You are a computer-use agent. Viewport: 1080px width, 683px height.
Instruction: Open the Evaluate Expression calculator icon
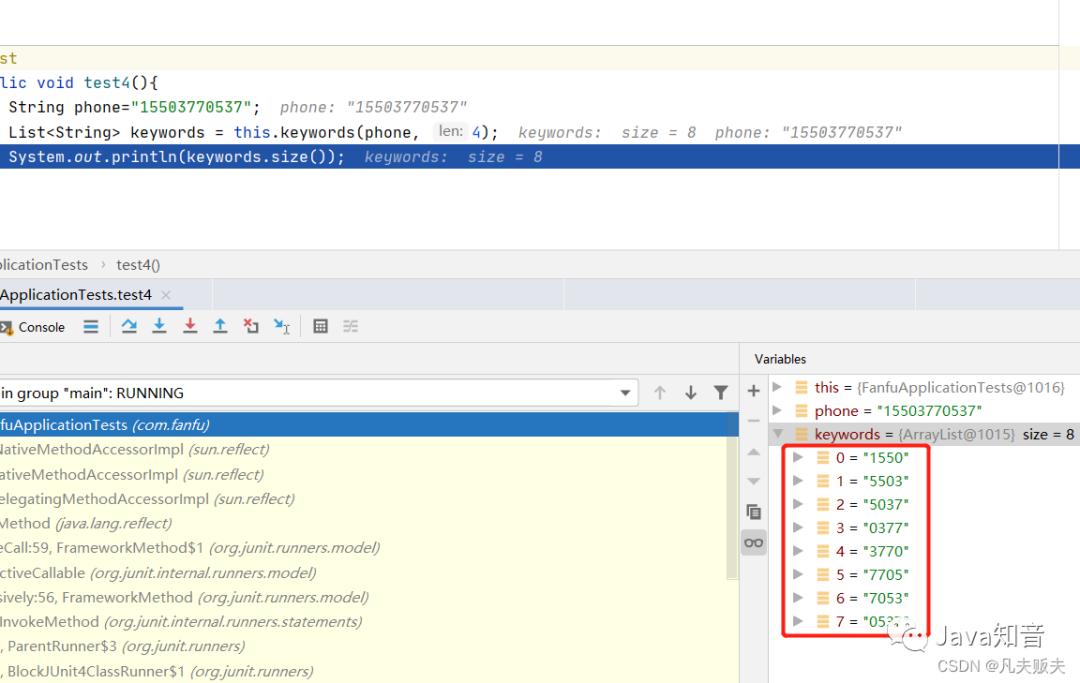(x=319, y=326)
